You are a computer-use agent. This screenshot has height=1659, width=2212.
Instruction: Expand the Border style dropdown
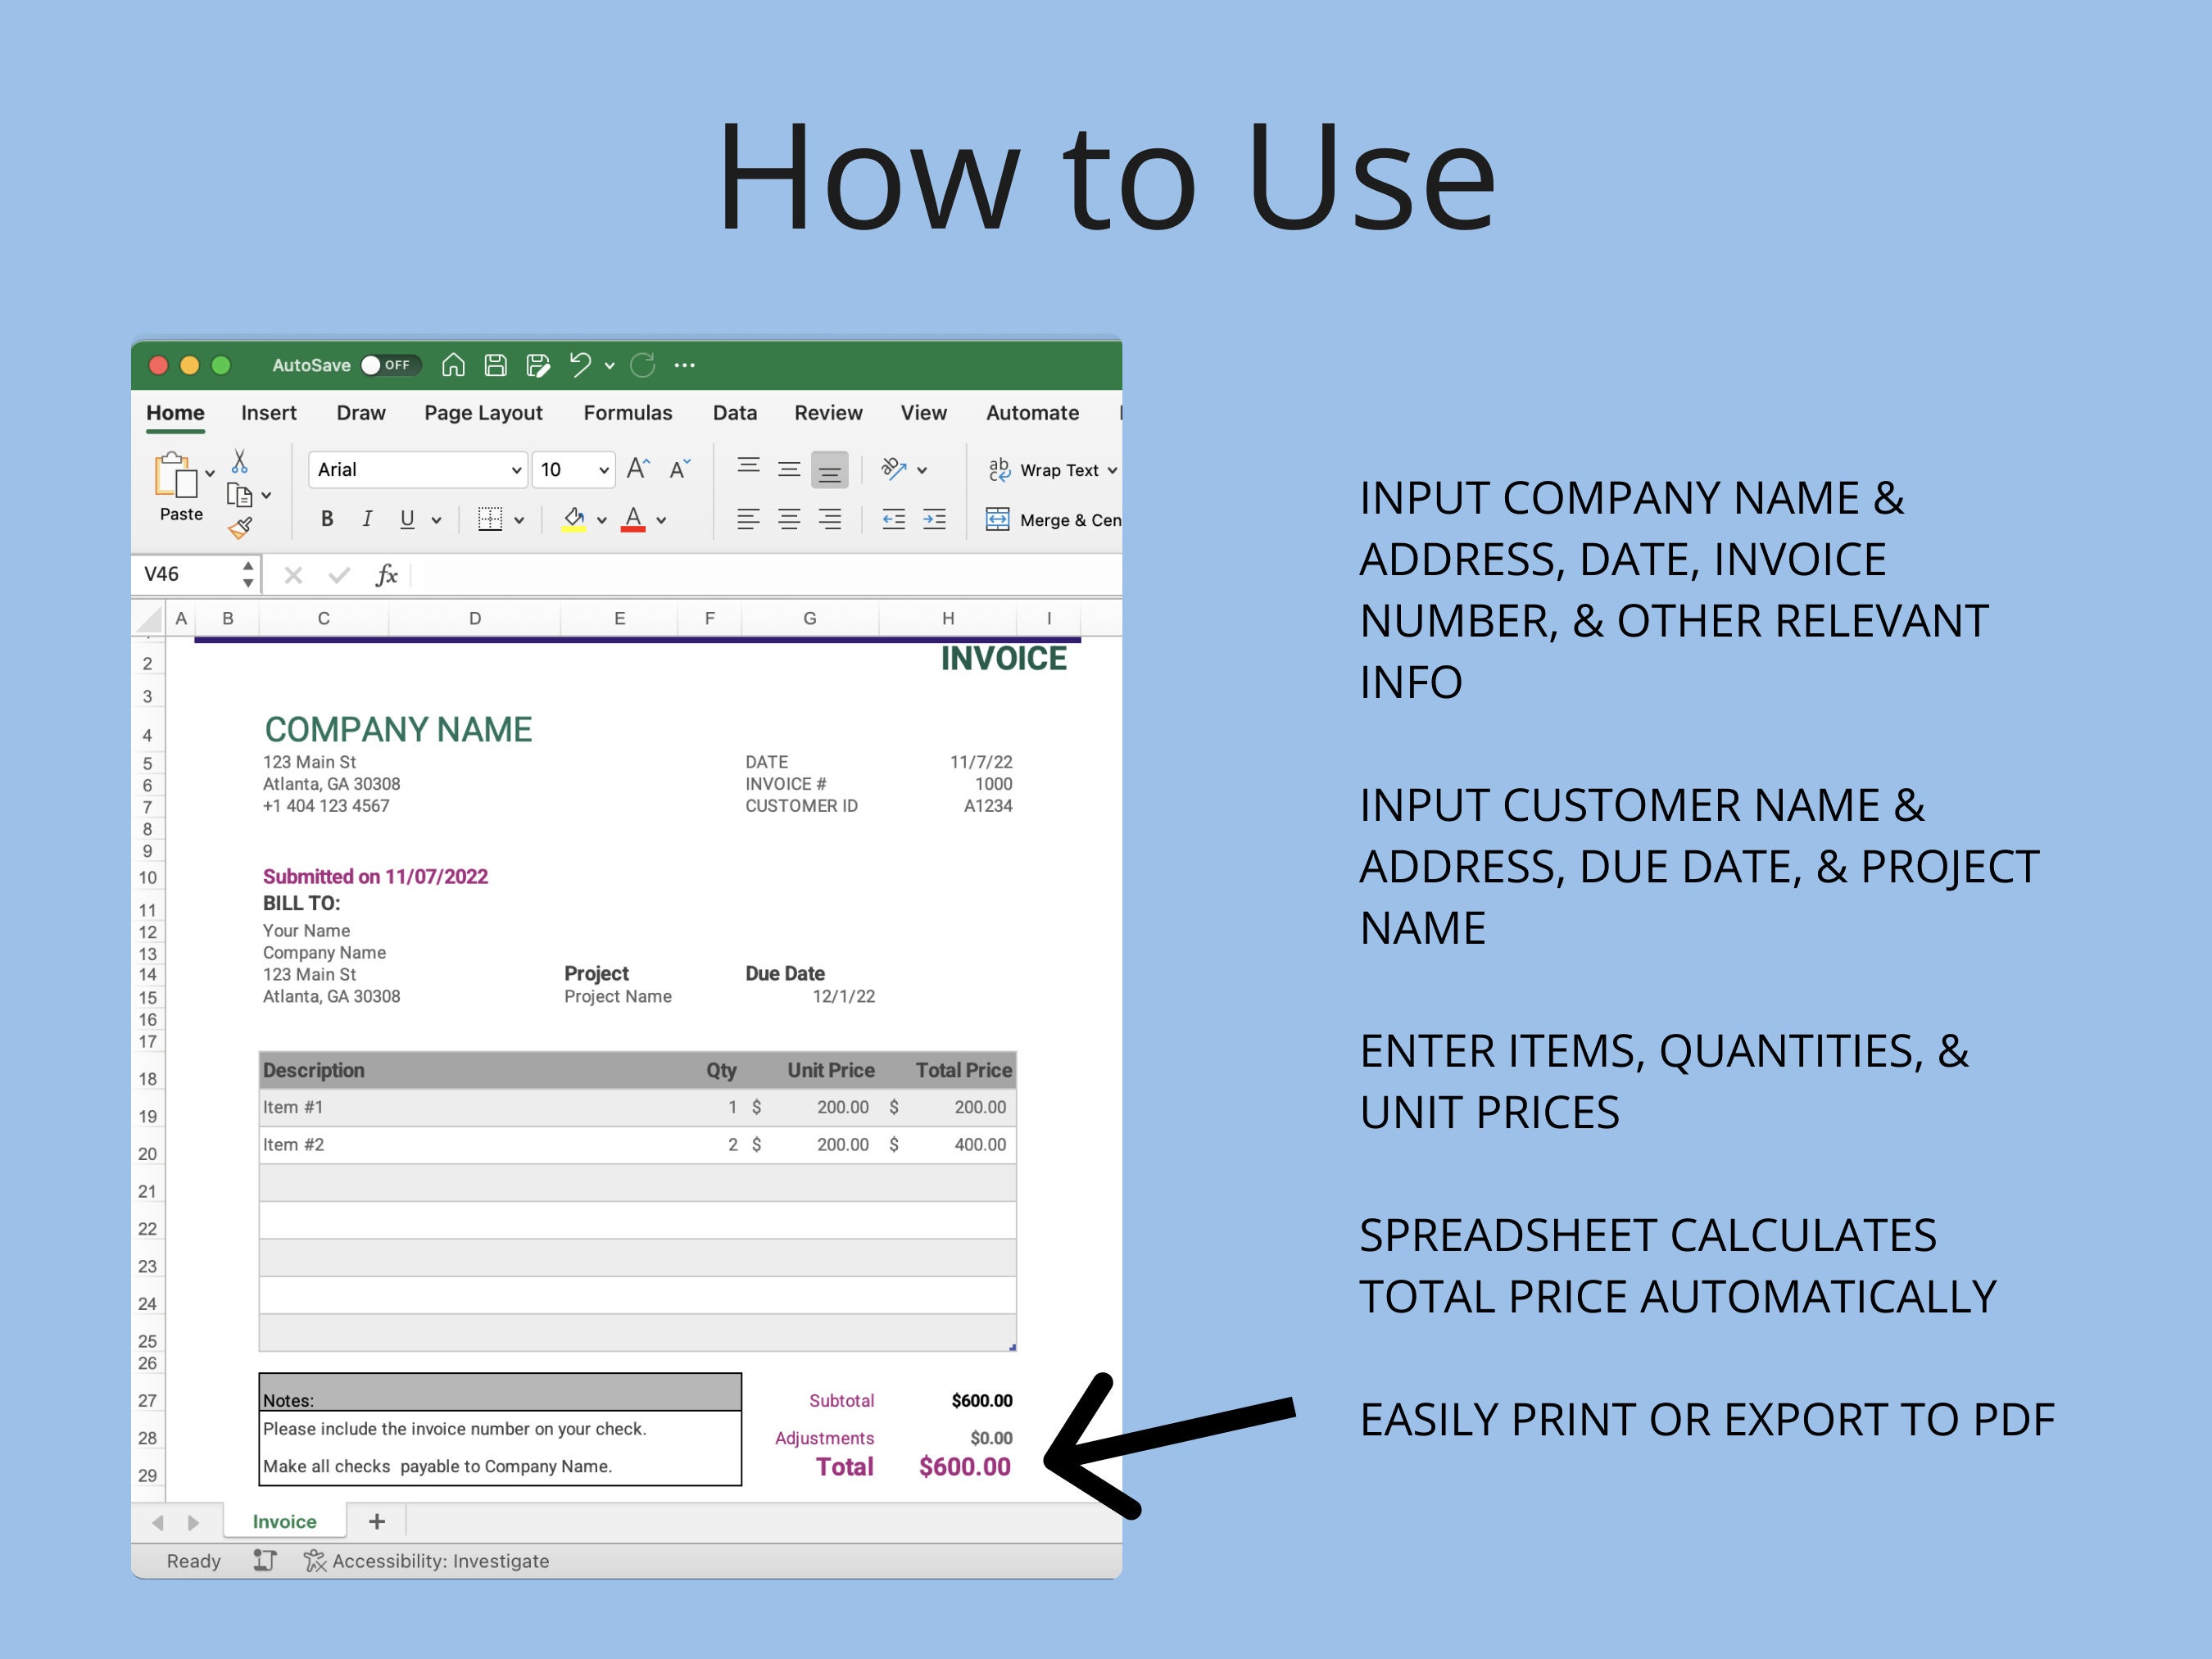click(519, 519)
